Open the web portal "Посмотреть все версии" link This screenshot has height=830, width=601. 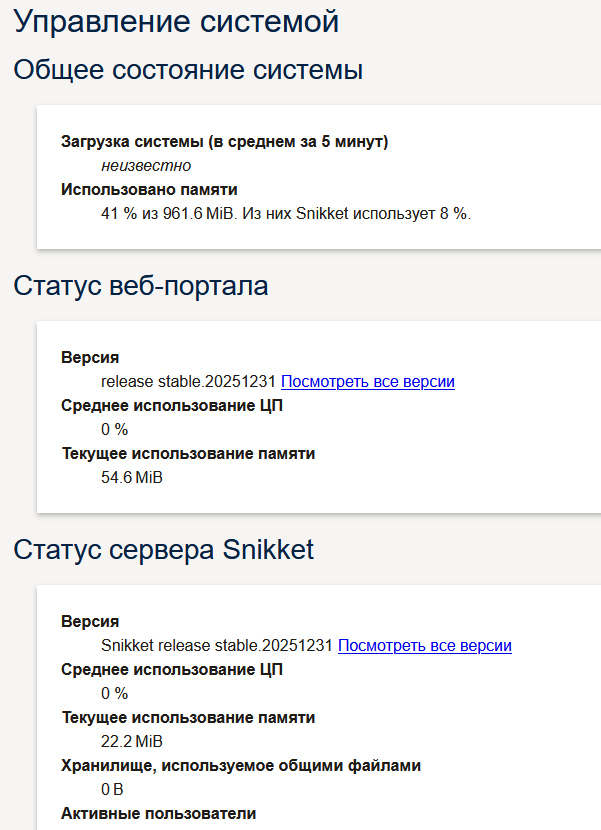click(369, 381)
